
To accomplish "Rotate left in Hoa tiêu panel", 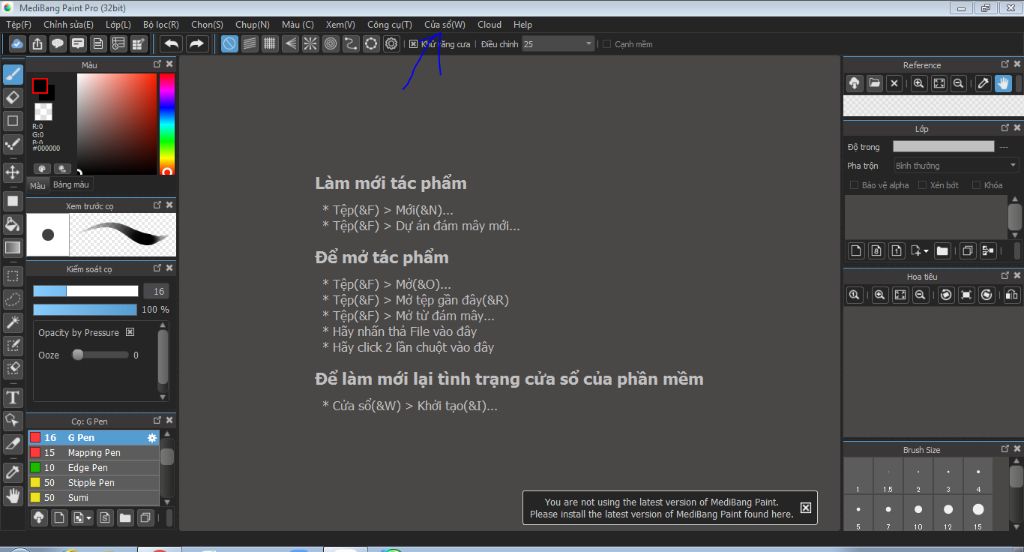I will point(946,295).
